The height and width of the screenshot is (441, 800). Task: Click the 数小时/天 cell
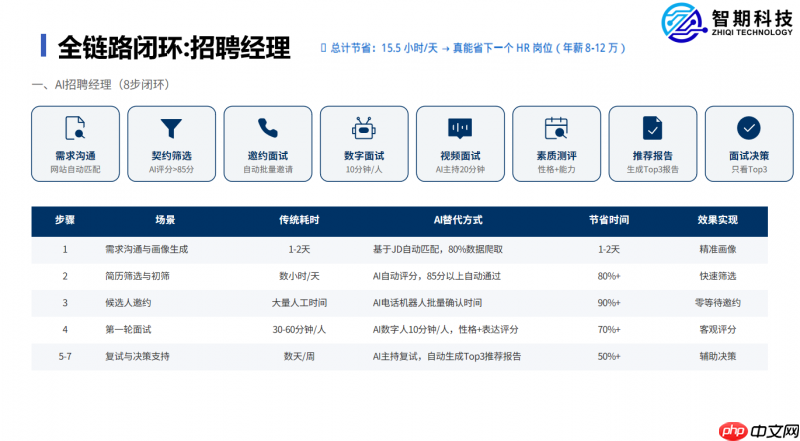pos(299,276)
